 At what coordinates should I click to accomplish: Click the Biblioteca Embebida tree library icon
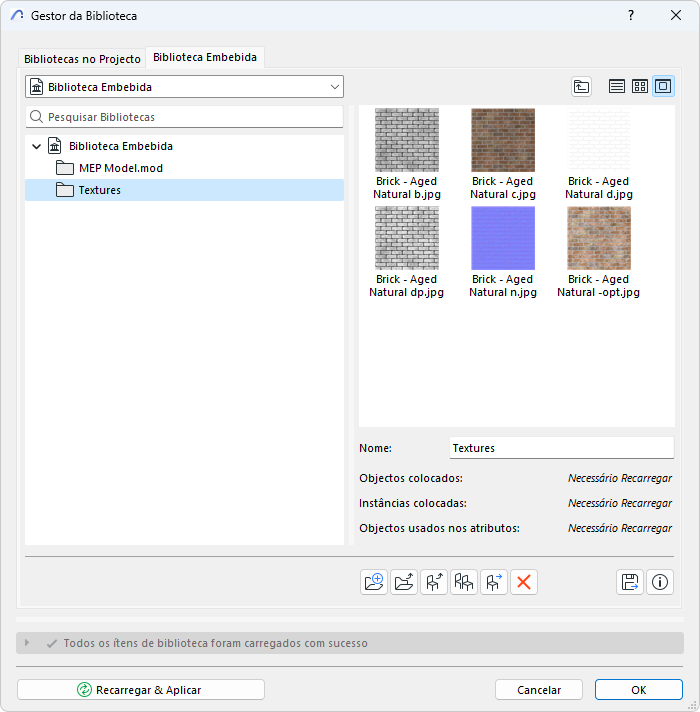[x=54, y=146]
